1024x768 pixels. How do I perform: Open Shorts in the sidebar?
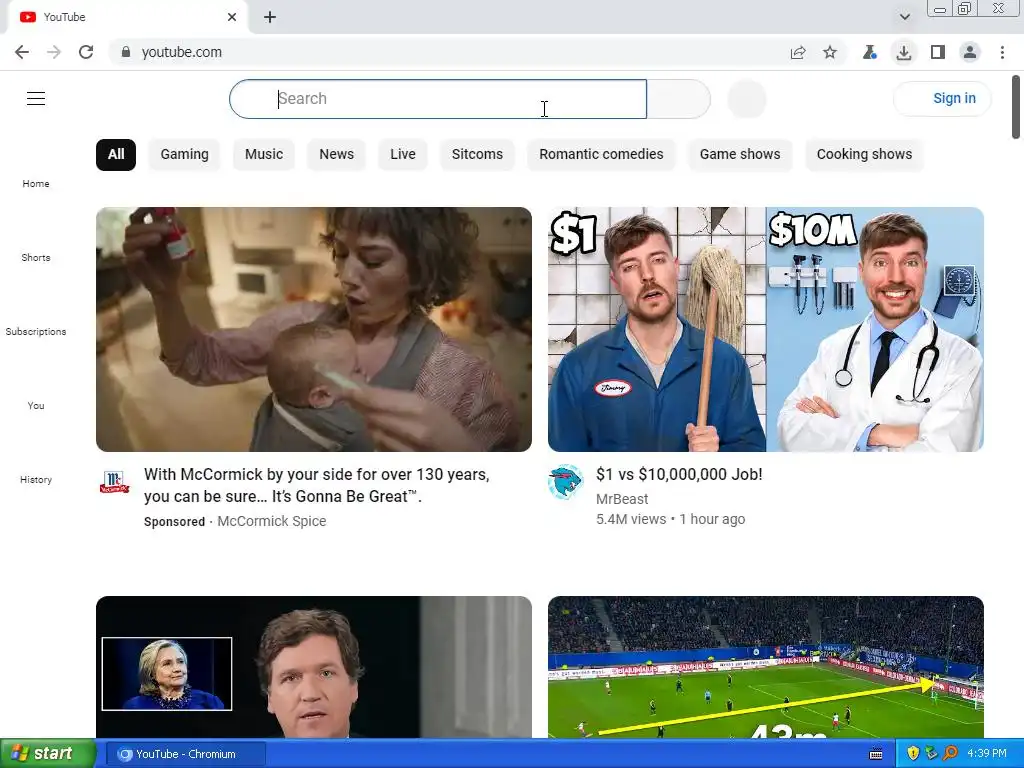point(36,257)
